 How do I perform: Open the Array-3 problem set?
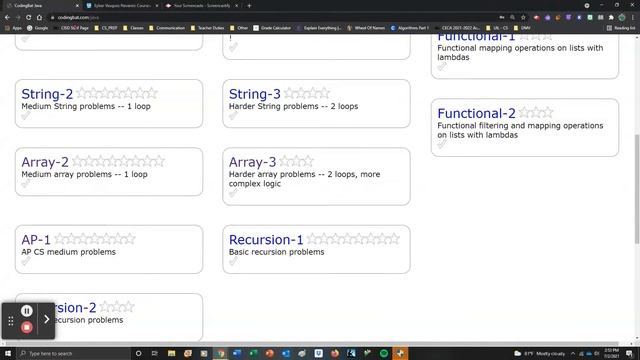tap(252, 162)
